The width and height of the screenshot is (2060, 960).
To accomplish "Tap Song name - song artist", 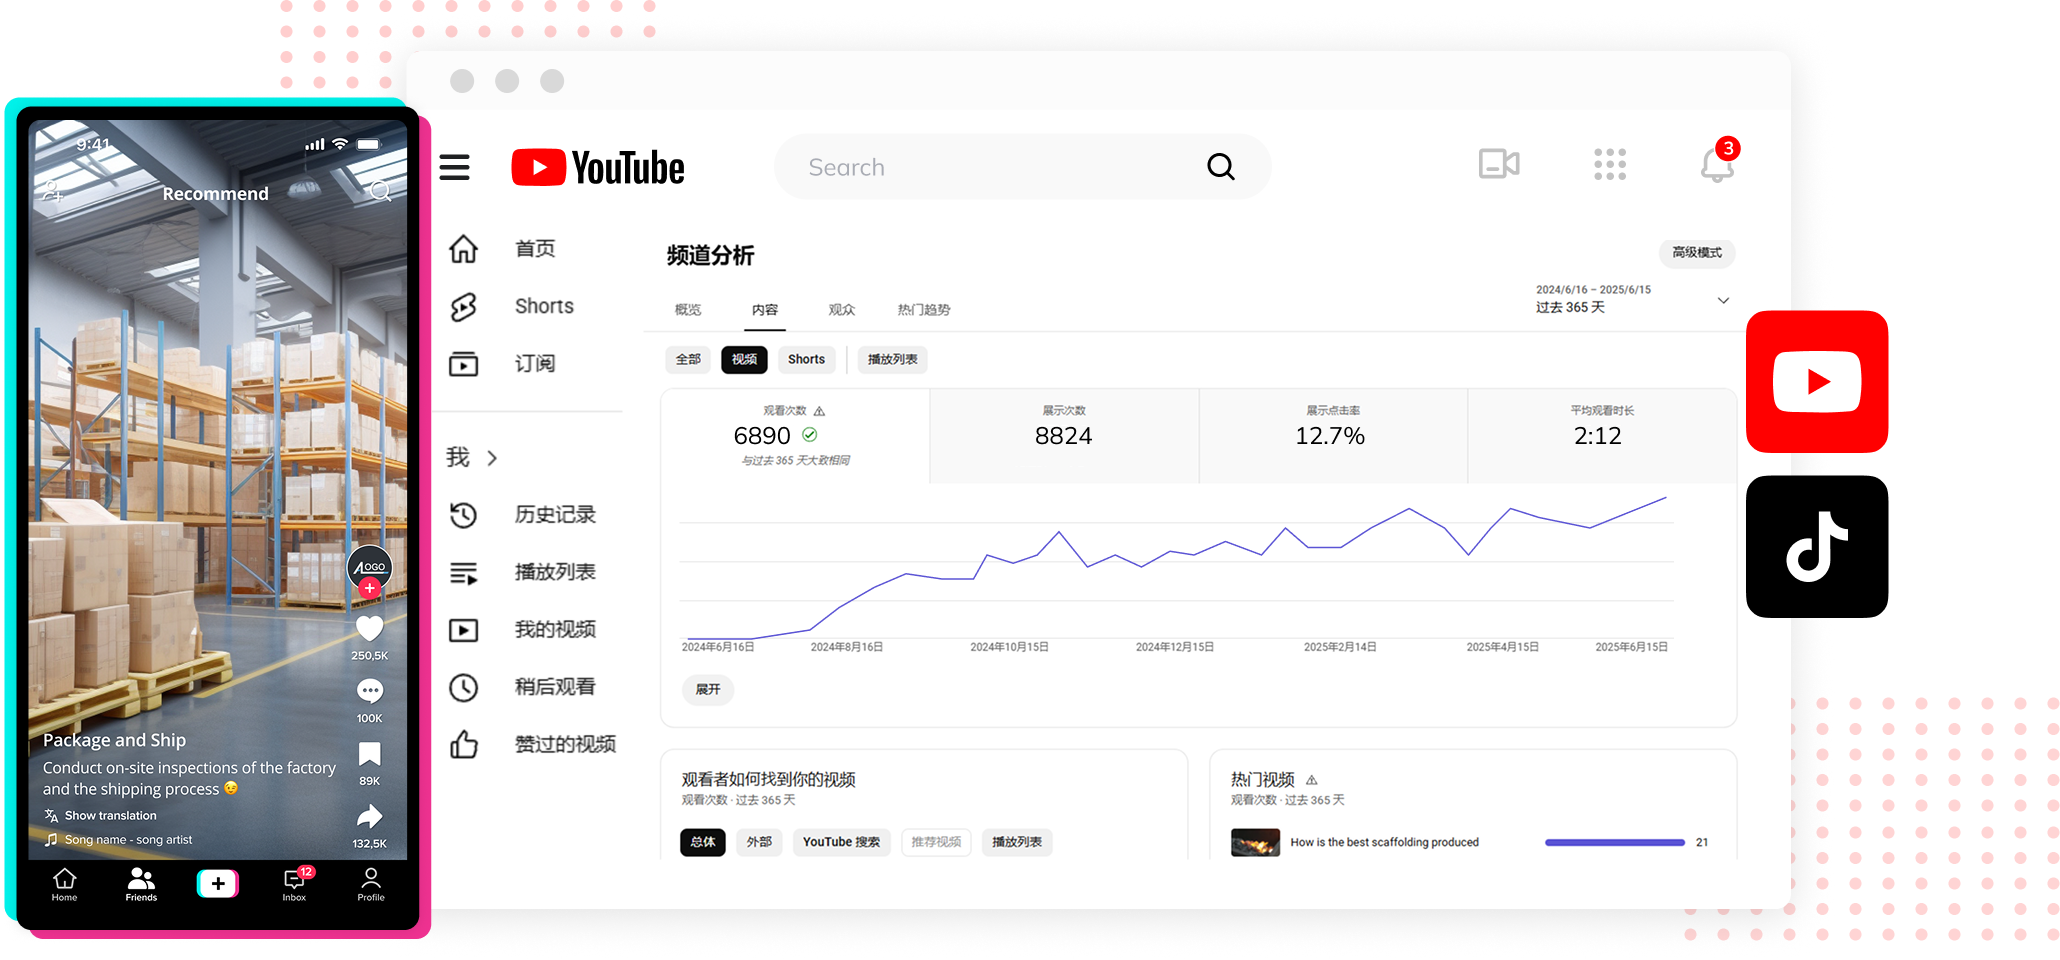I will [x=118, y=840].
